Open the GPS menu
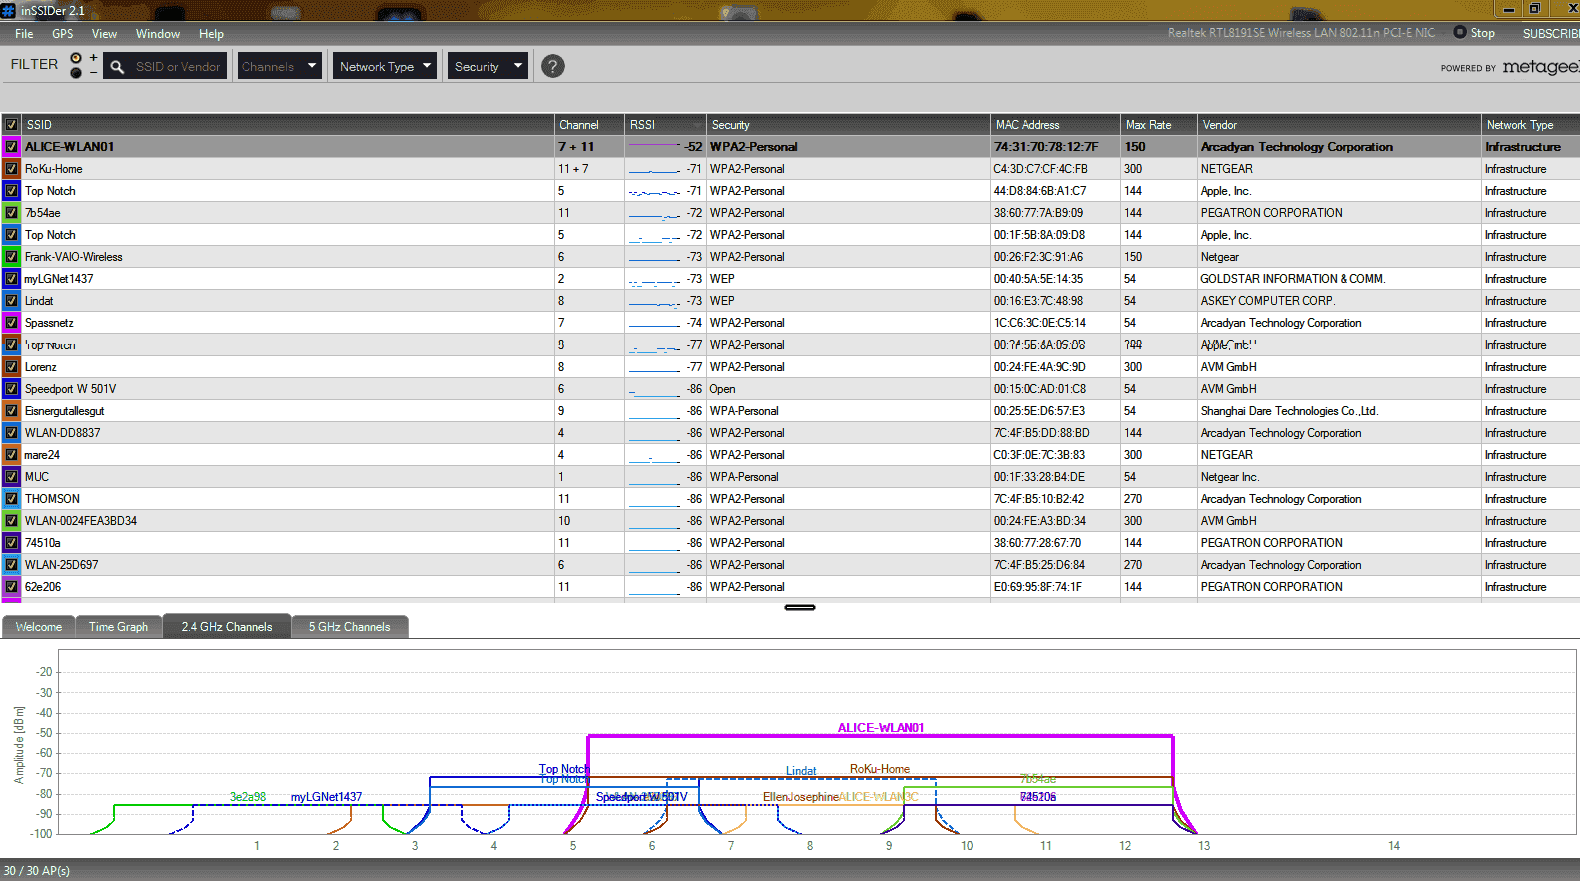 63,34
